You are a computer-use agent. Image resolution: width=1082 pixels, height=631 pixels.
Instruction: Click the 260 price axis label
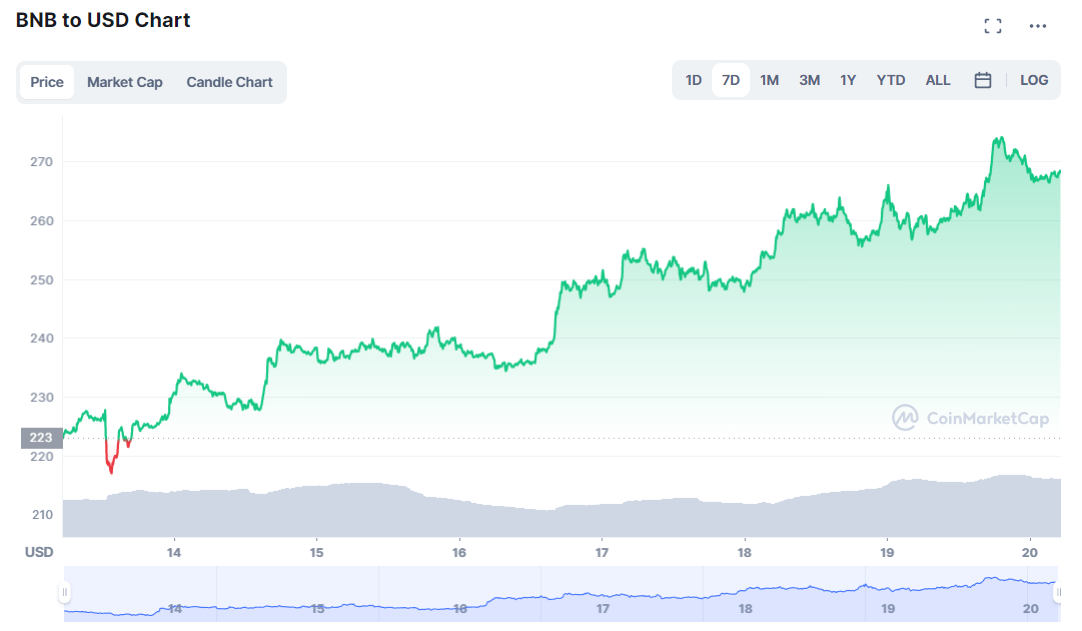(x=41, y=221)
